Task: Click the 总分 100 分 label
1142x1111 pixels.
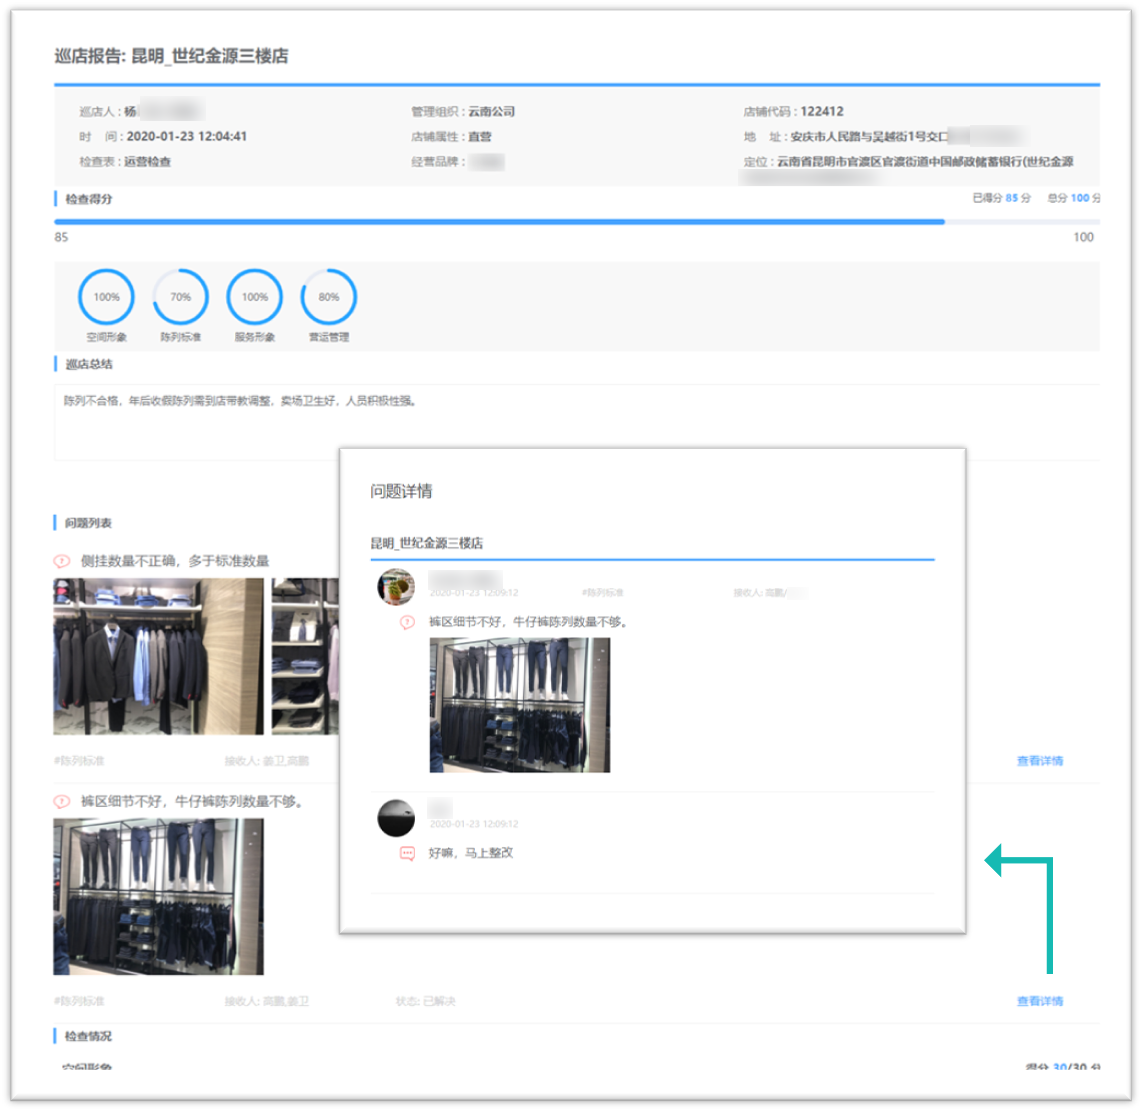Action: [x=1074, y=198]
